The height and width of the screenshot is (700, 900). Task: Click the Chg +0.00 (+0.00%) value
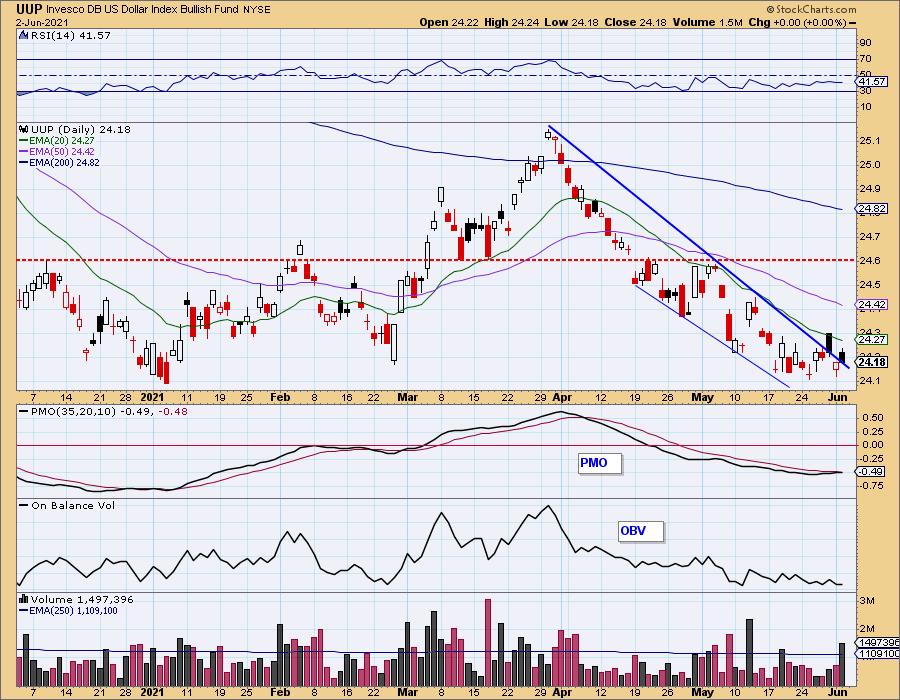click(x=797, y=22)
